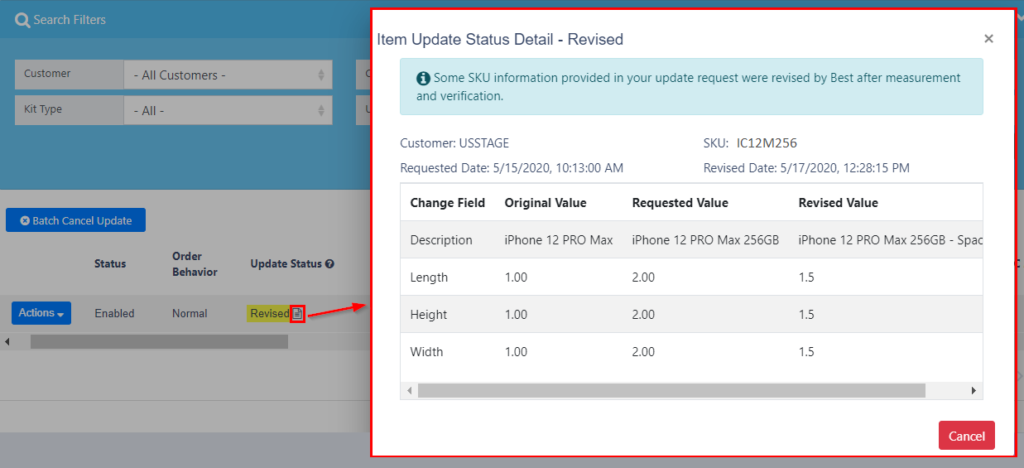Open the Revised status detail document icon

point(298,314)
